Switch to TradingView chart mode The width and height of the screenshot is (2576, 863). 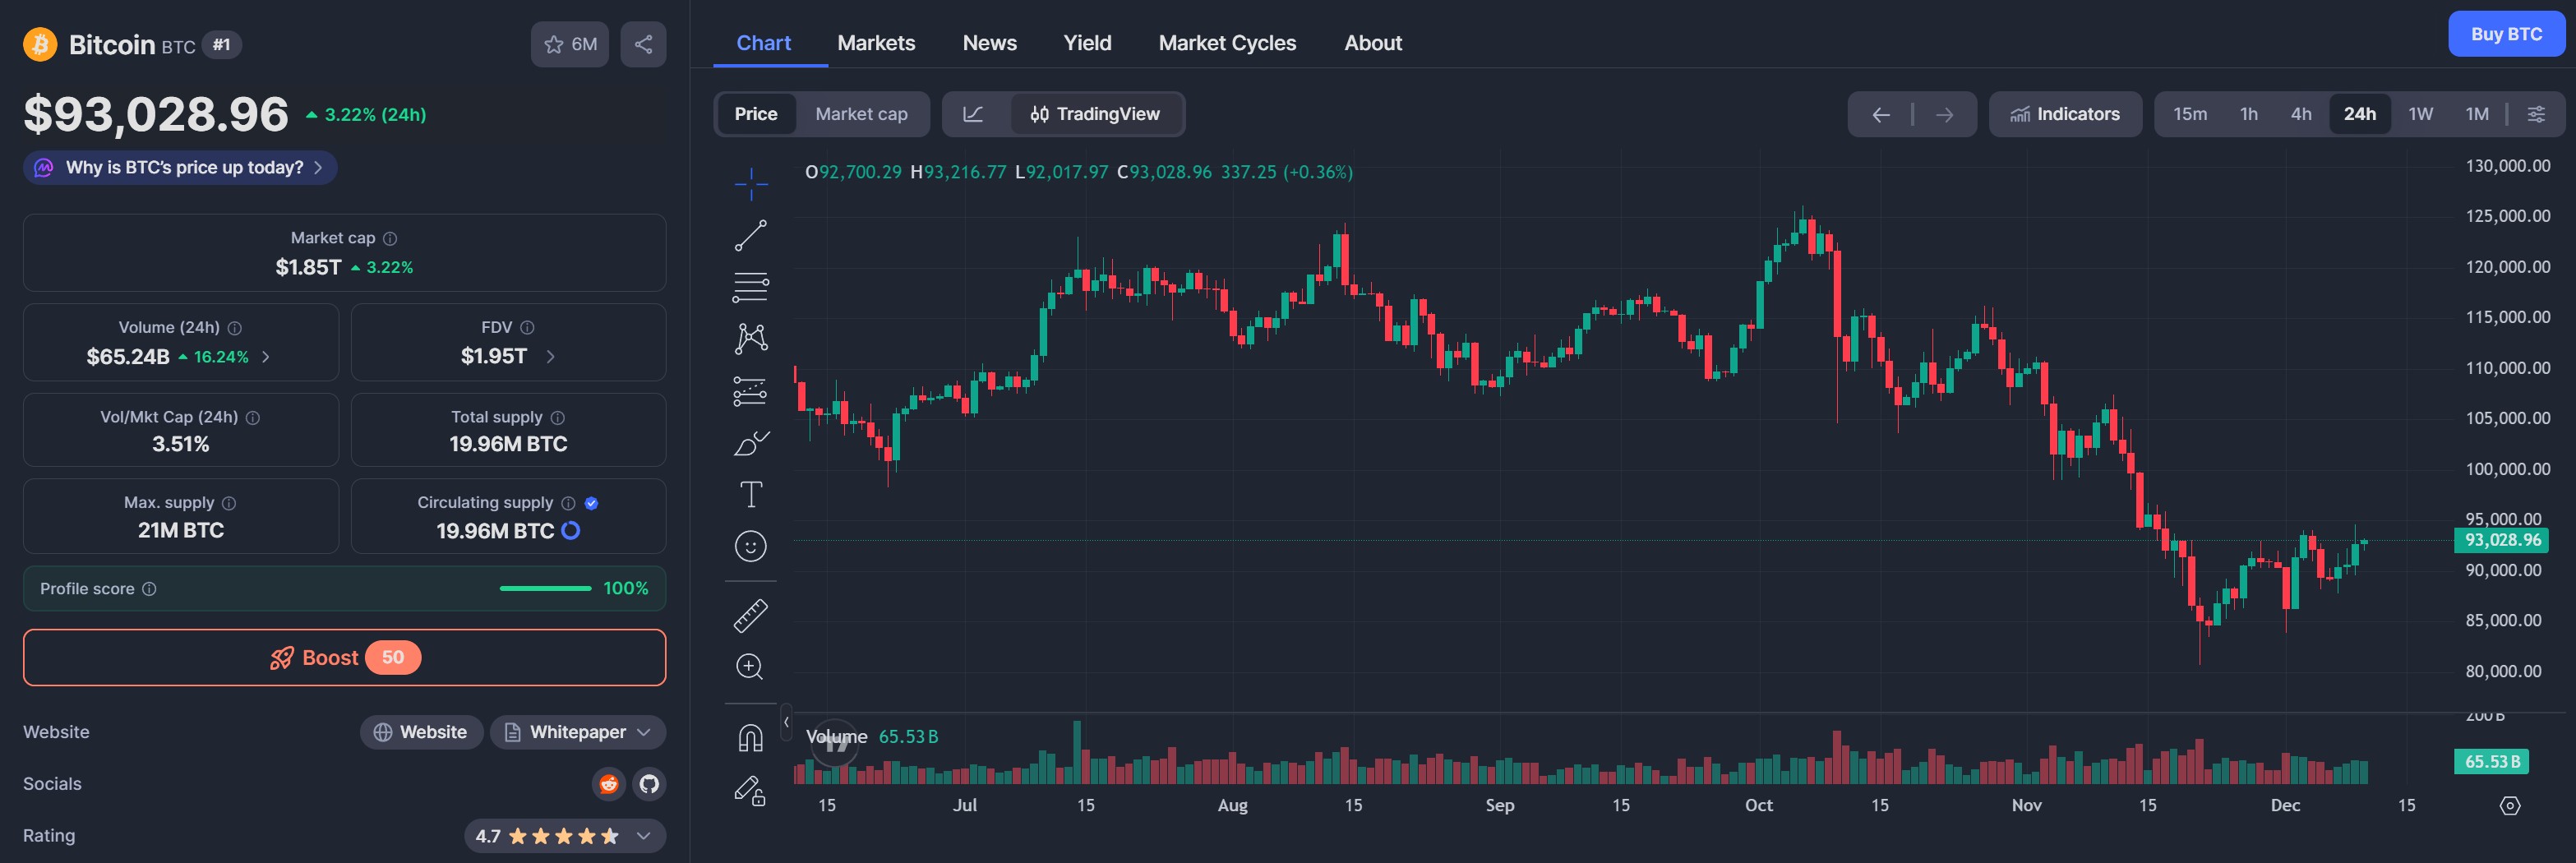[x=1096, y=114]
